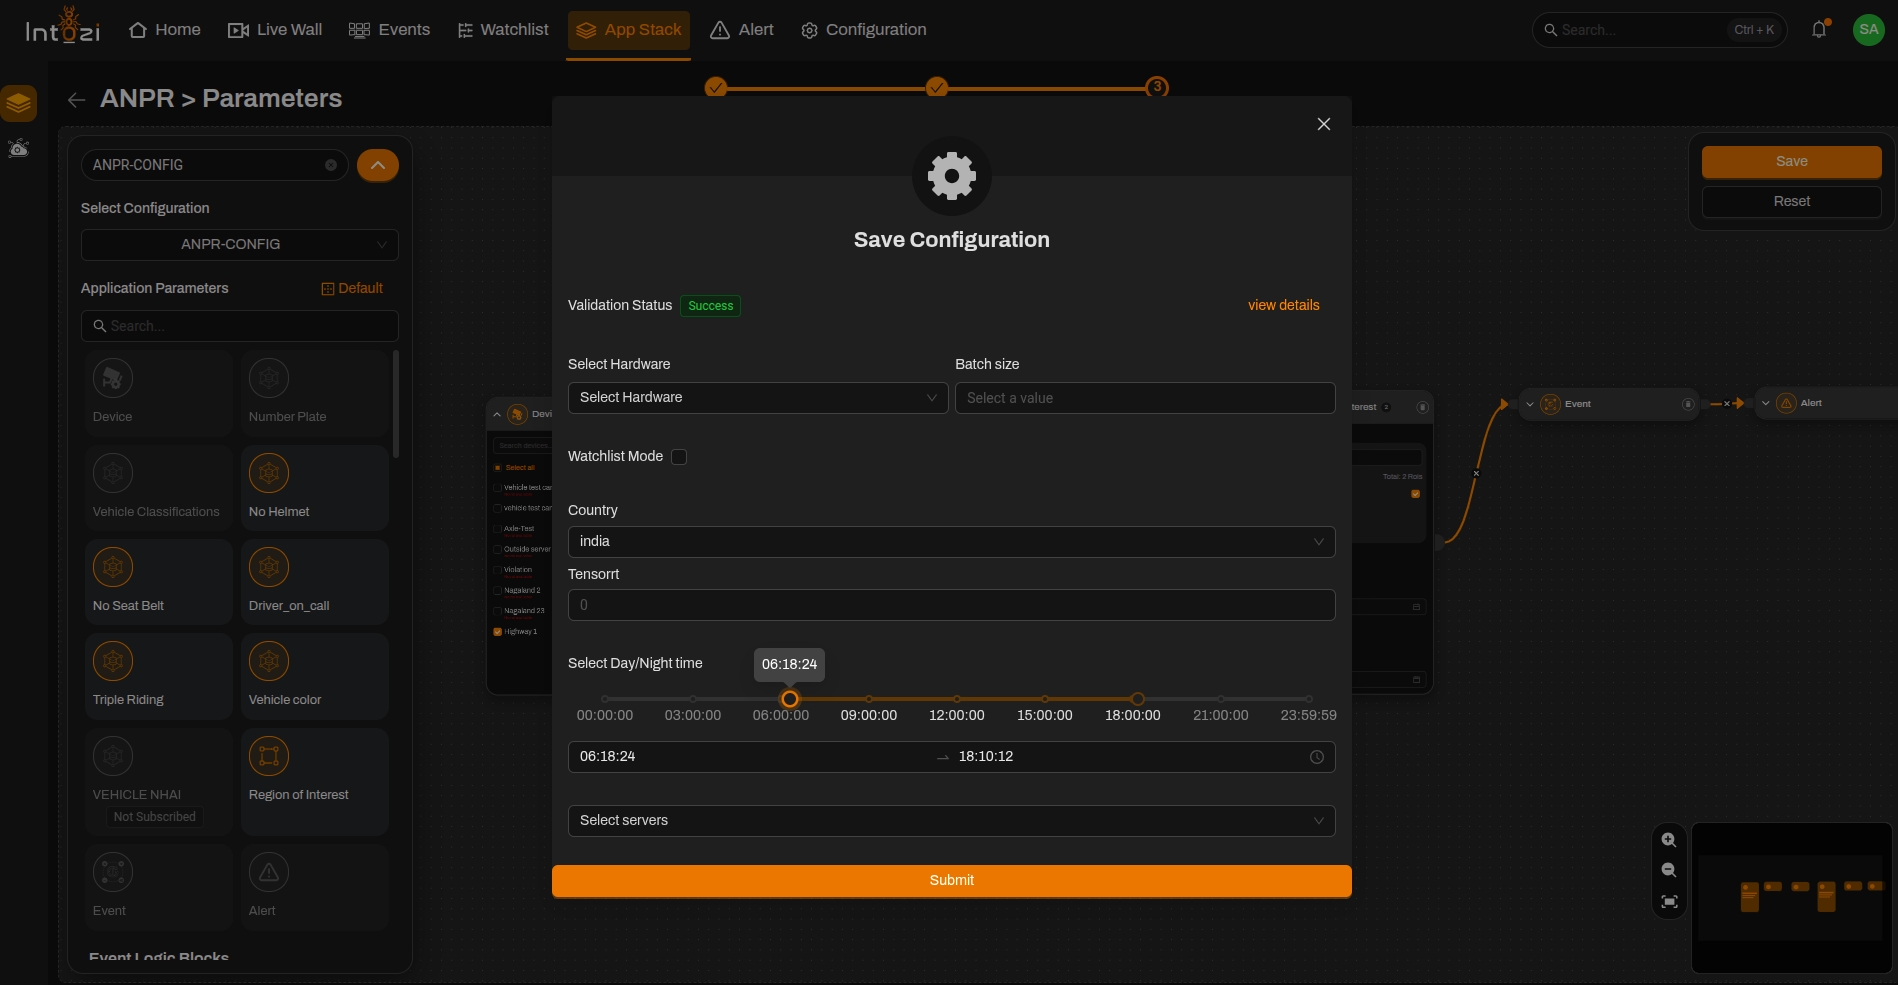Screen dimensions: 1898x985
Task: Click the 18:00:00 slider handle
Action: pos(1137,699)
